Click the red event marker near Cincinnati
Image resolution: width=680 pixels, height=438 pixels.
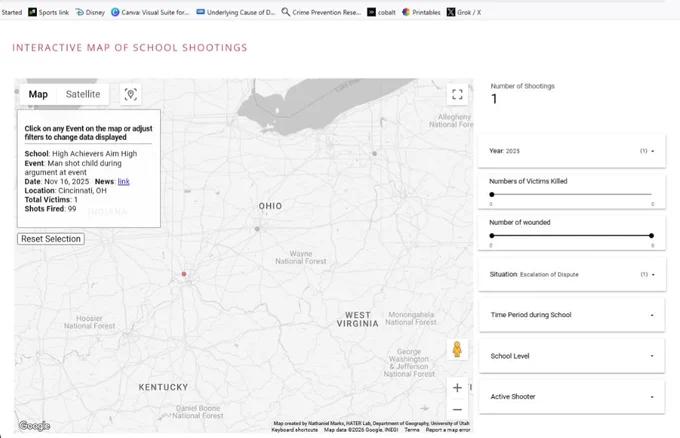pyautogui.click(x=184, y=274)
